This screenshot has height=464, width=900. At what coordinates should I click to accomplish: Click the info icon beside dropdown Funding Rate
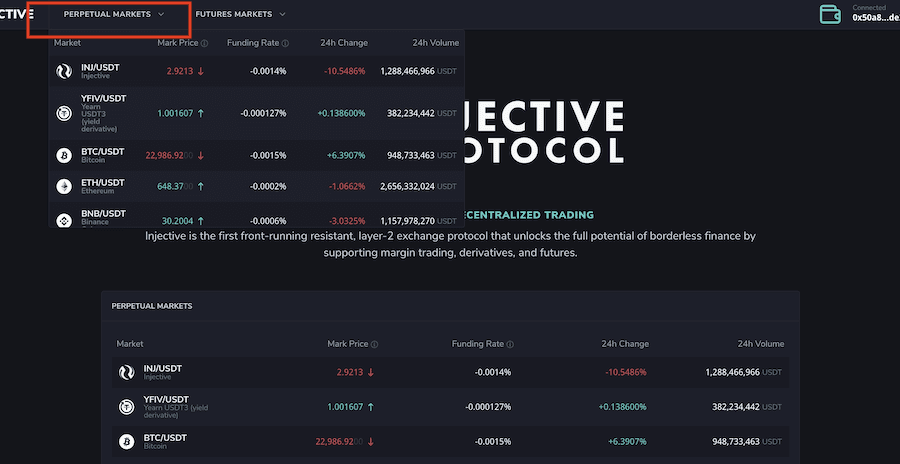(285, 43)
